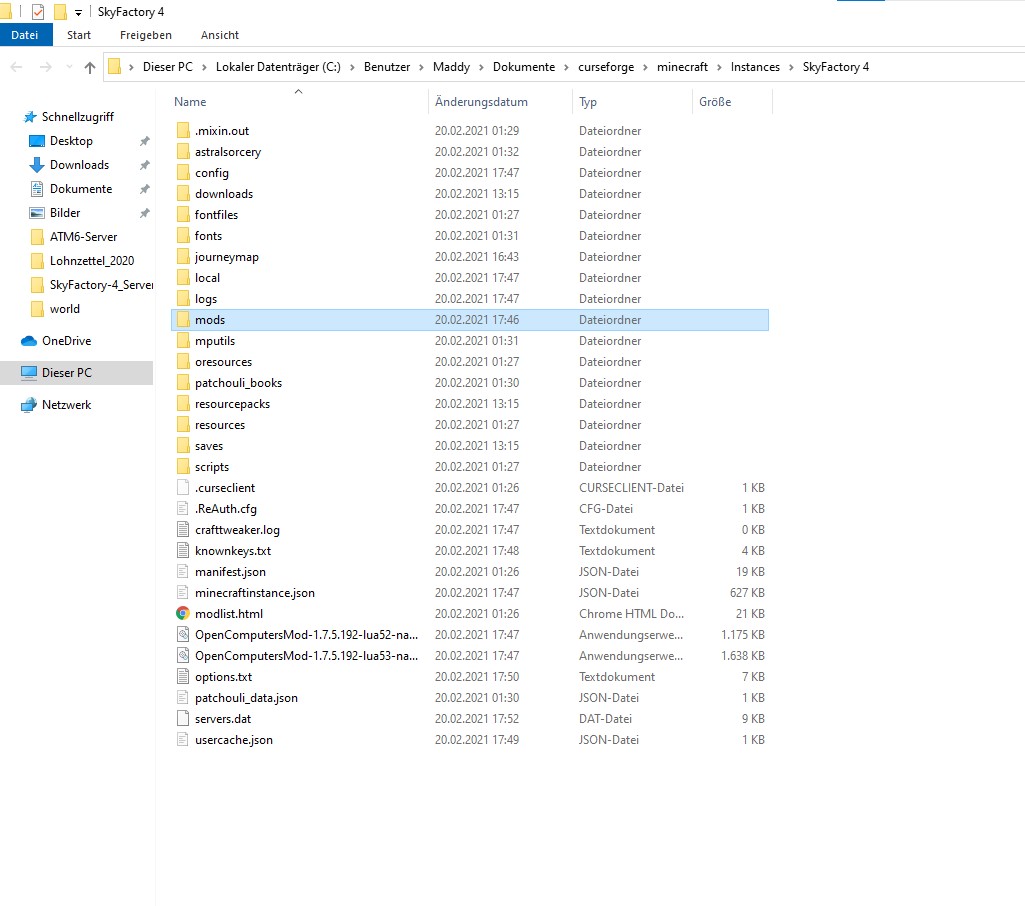This screenshot has width=1025, height=906.
Task: Open the Freigeben ribbon tab
Action: coord(146,35)
